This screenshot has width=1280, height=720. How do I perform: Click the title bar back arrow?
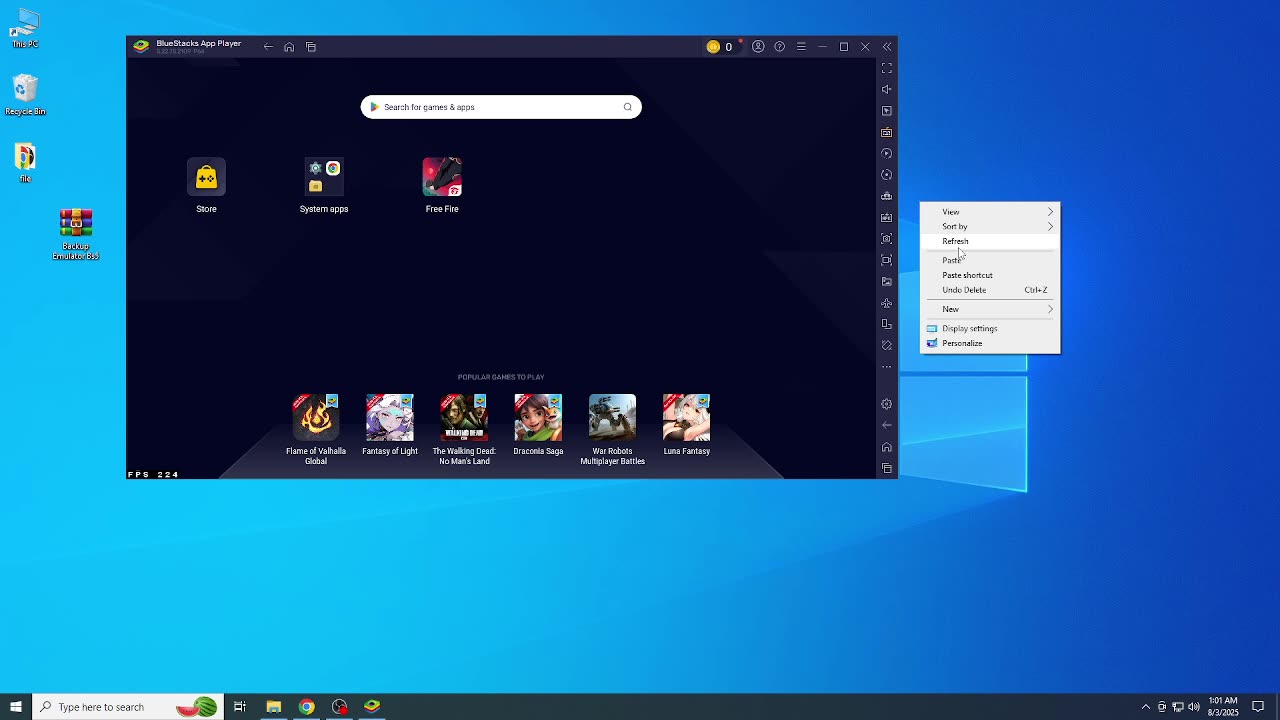268,47
